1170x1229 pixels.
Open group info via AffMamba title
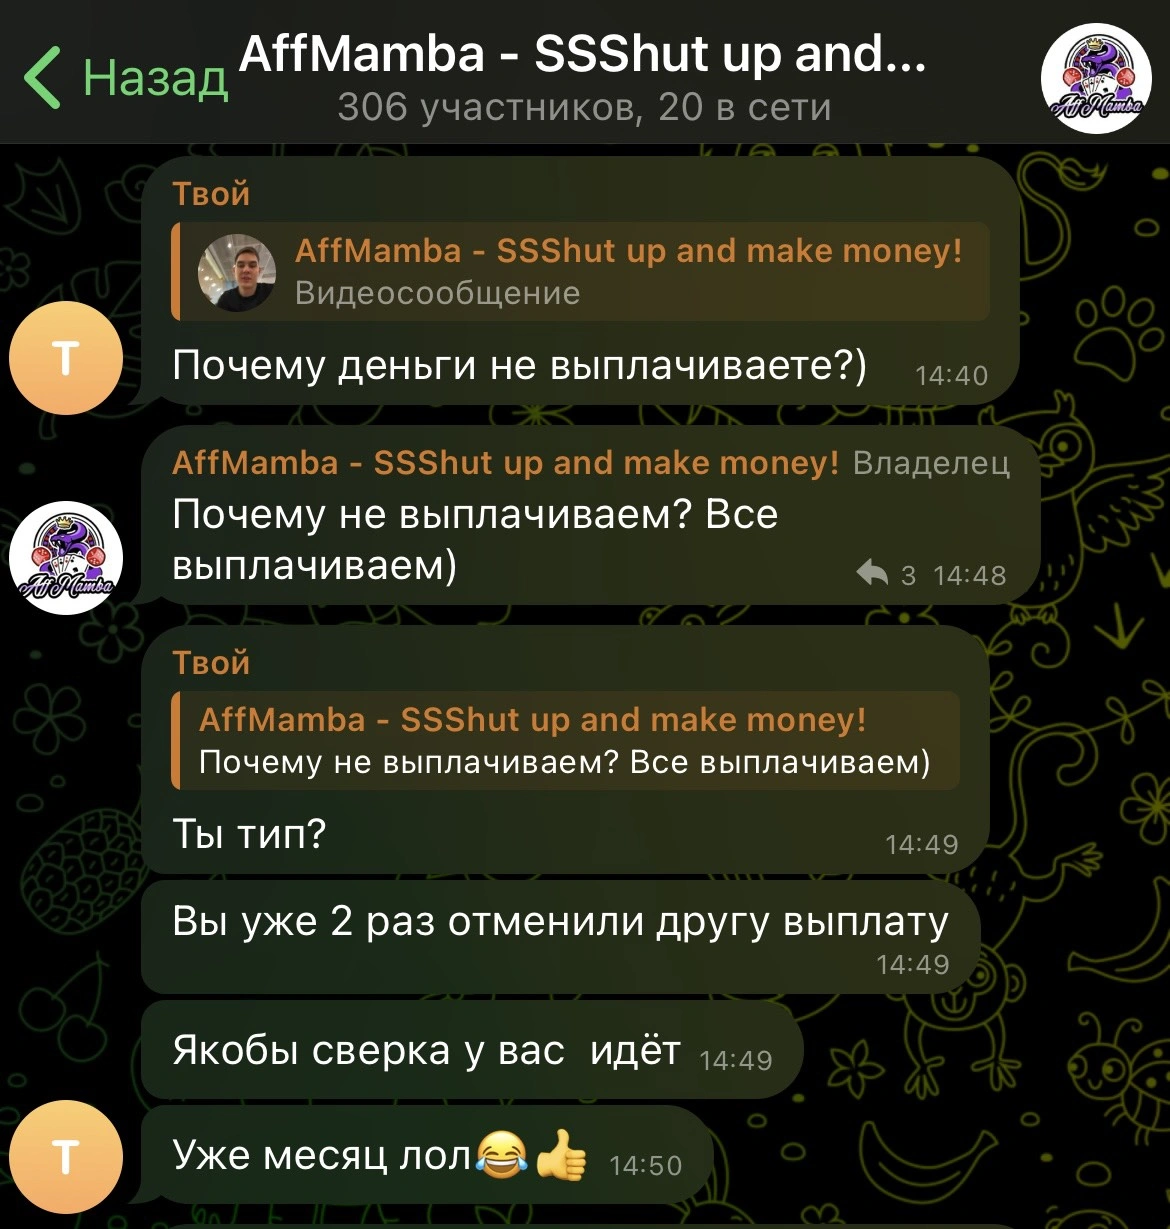[583, 53]
